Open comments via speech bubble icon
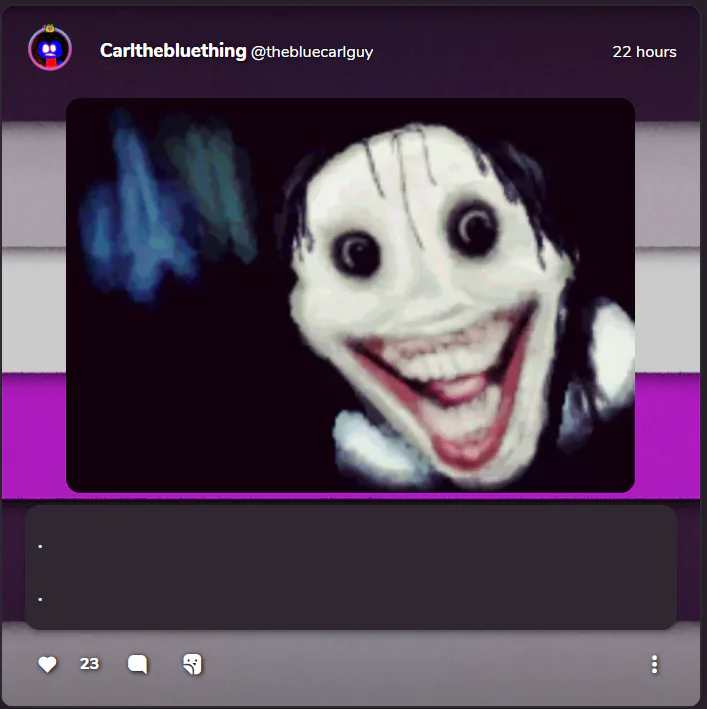Image resolution: width=707 pixels, height=709 pixels. pos(137,664)
